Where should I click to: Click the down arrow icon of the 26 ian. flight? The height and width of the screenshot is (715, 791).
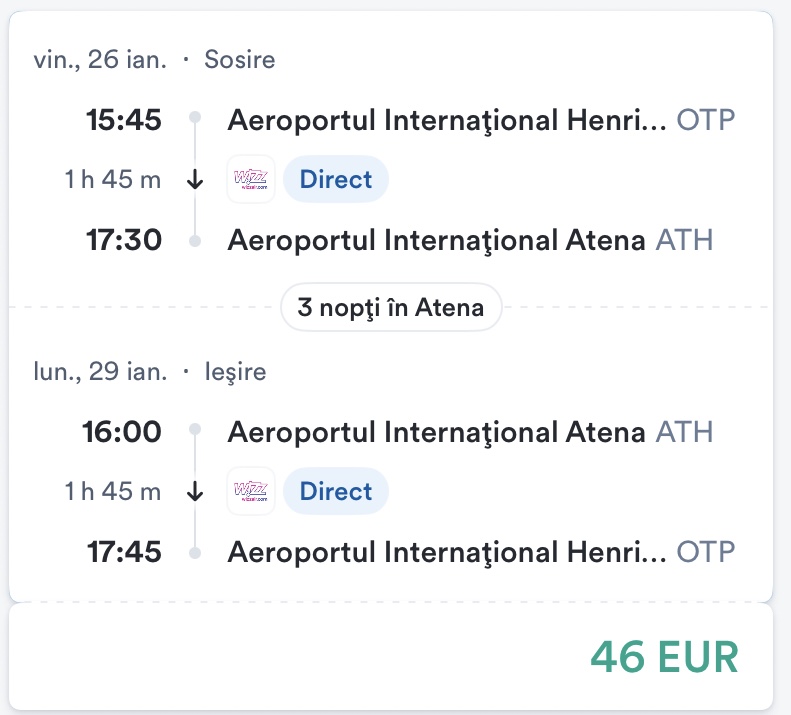pos(196,180)
